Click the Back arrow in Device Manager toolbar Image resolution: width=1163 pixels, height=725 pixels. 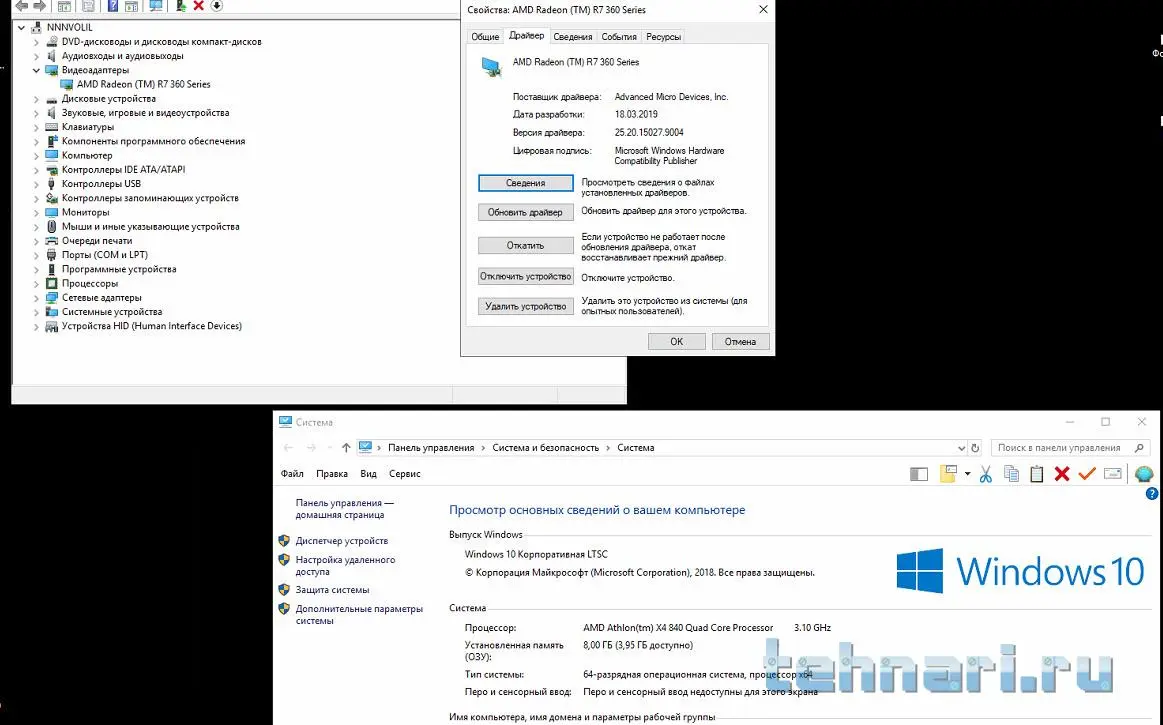click(22, 6)
